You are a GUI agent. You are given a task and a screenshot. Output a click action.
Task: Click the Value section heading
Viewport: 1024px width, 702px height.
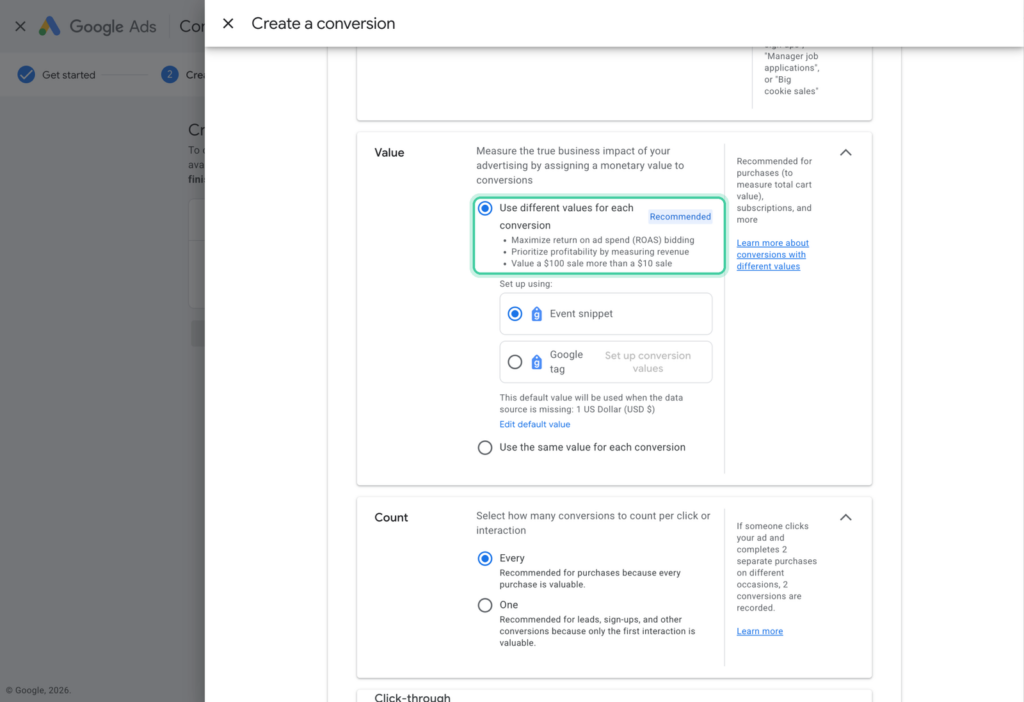pyautogui.click(x=389, y=153)
